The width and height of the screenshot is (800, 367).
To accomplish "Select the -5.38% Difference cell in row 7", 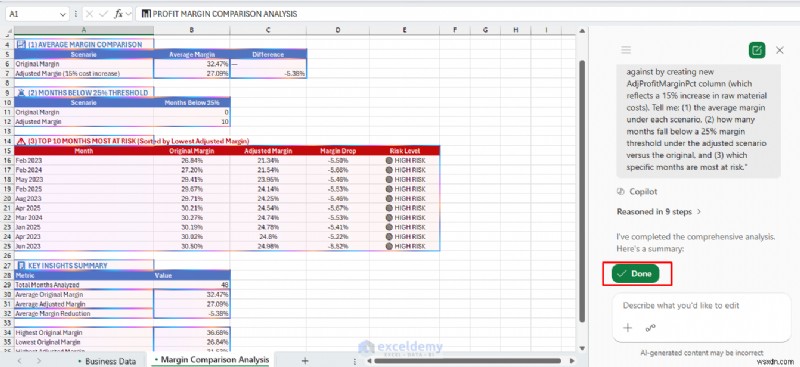I will tap(268, 74).
